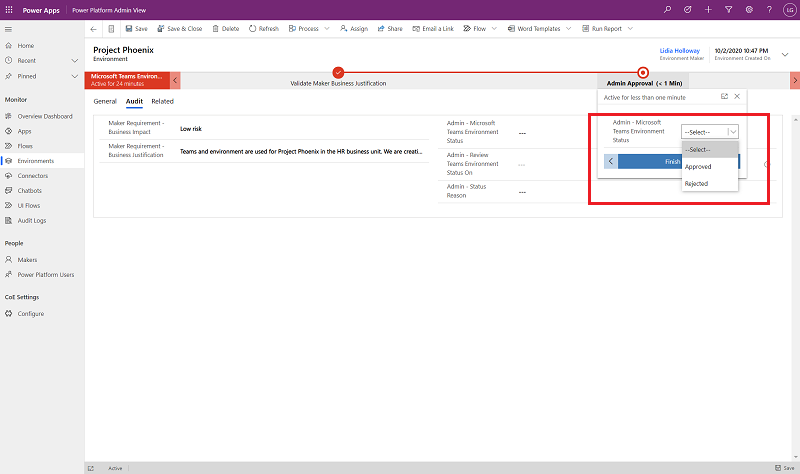Click Save & Close in the toolbar
The height and width of the screenshot is (474, 800).
pos(180,28)
